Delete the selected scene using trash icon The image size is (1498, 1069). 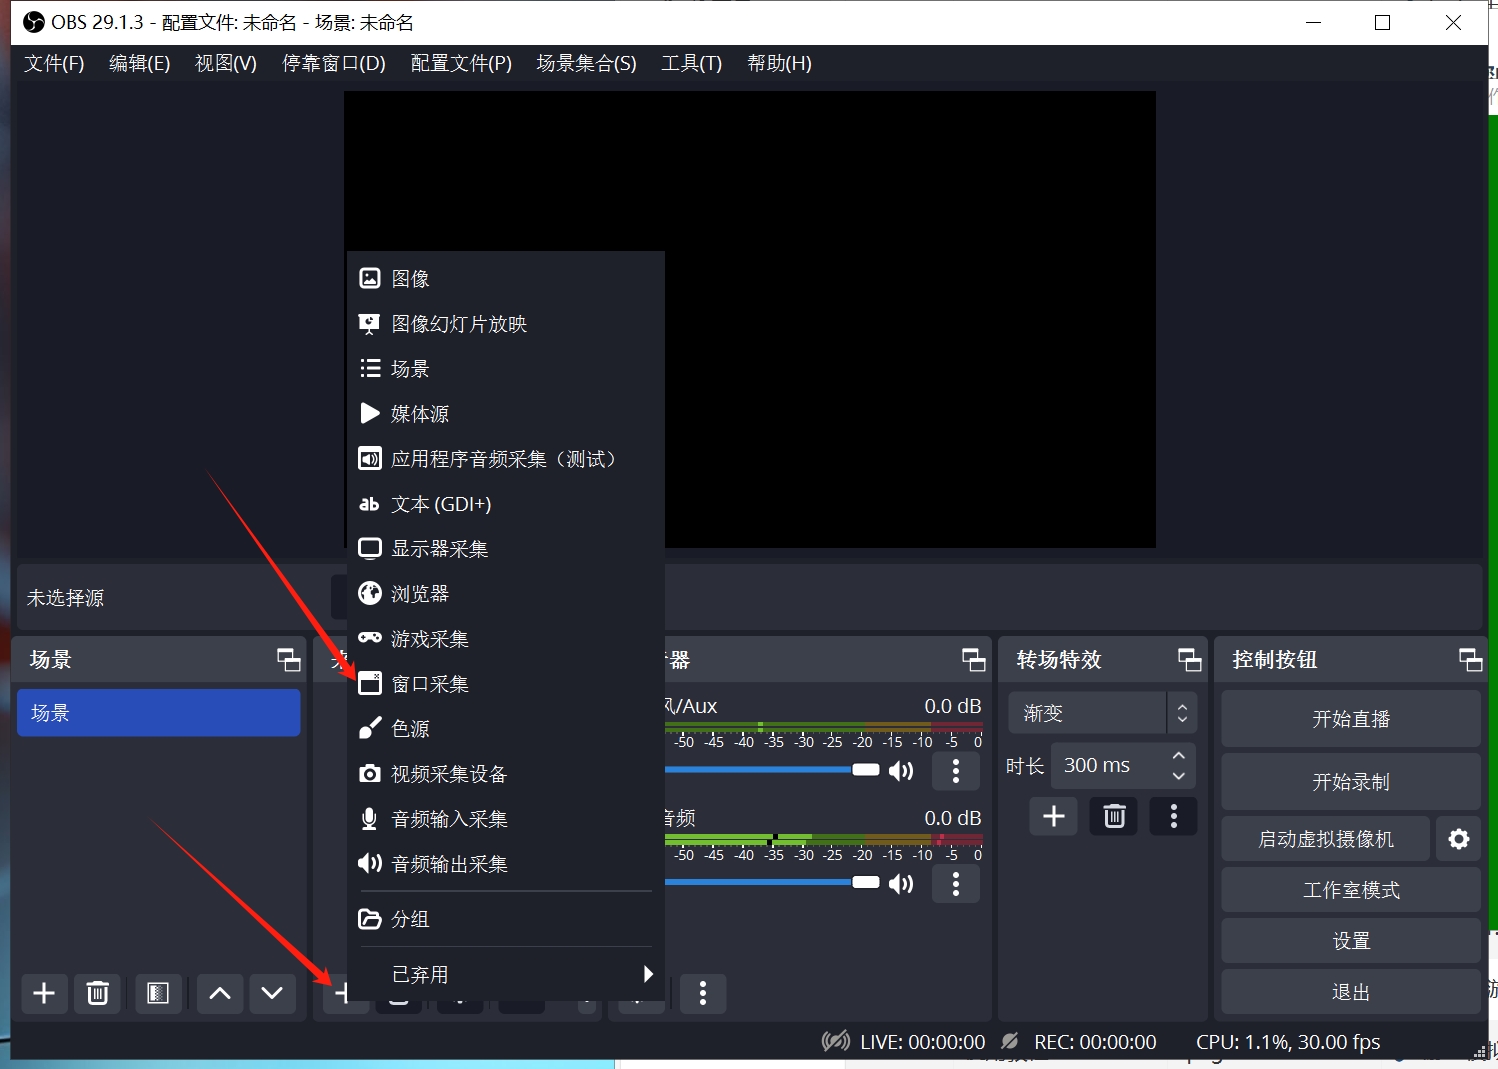[97, 993]
